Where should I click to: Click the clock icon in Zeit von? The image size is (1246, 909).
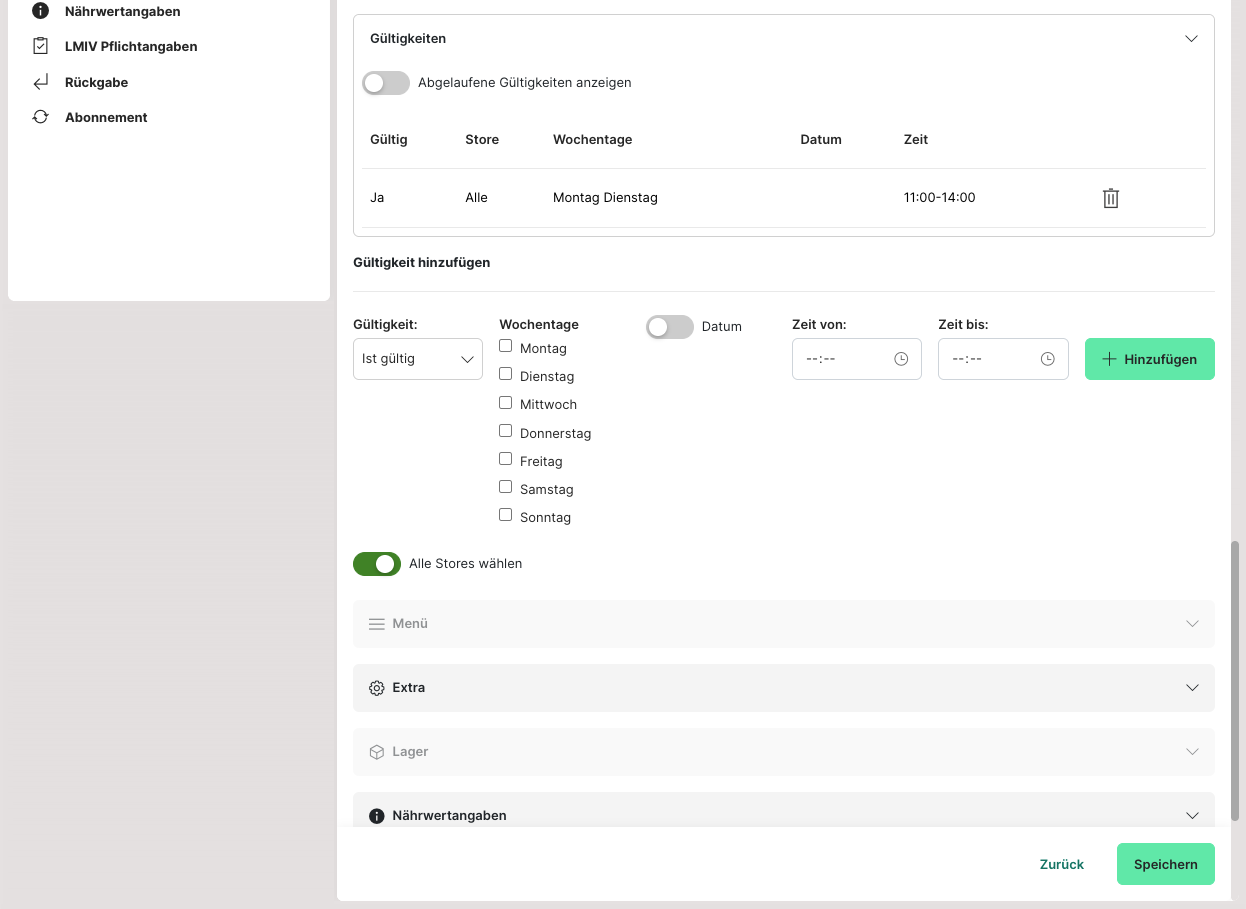click(x=901, y=359)
